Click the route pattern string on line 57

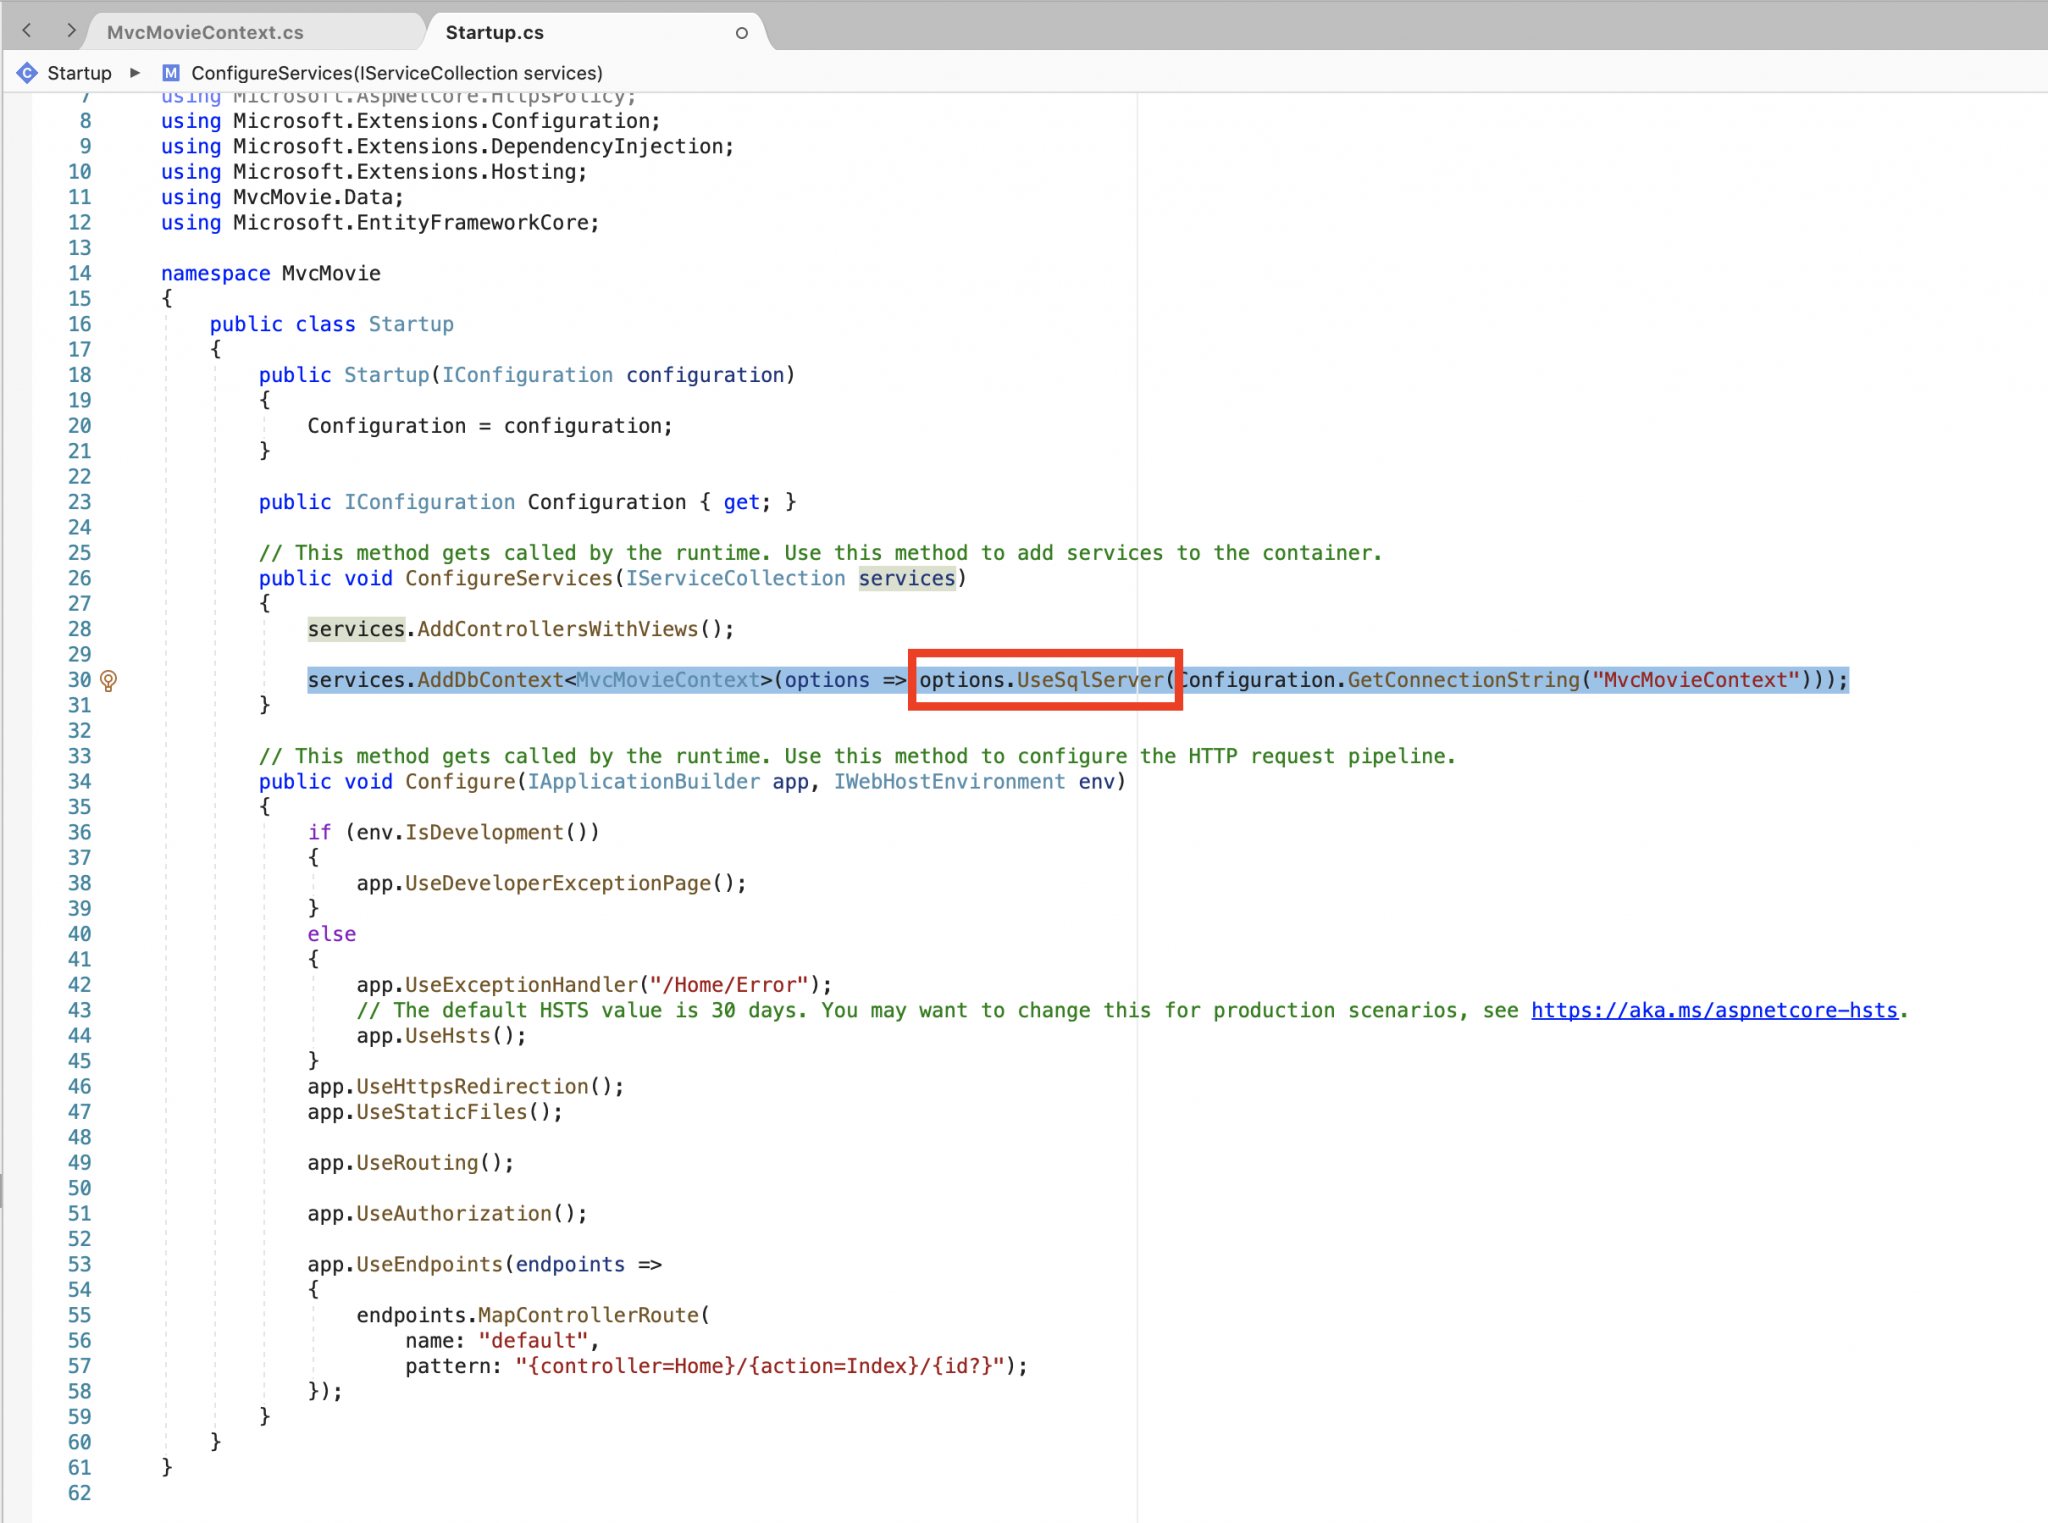(x=759, y=1366)
